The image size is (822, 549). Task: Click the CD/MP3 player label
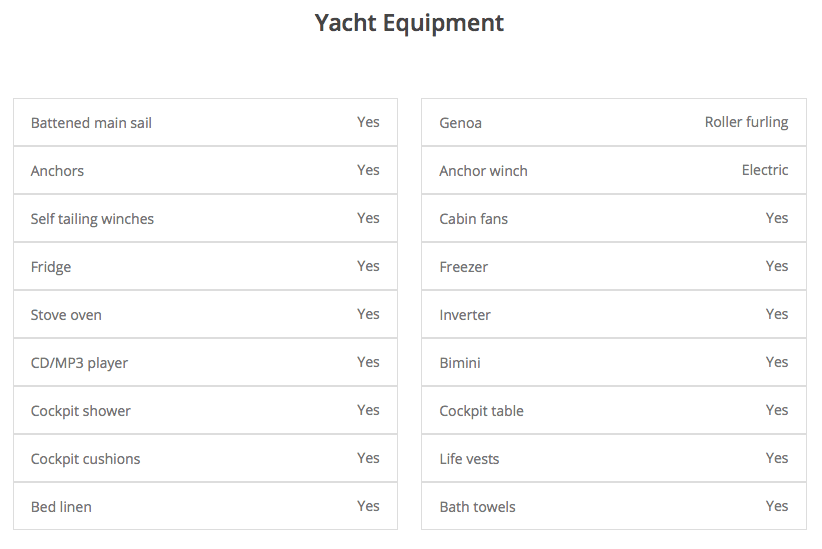(79, 363)
